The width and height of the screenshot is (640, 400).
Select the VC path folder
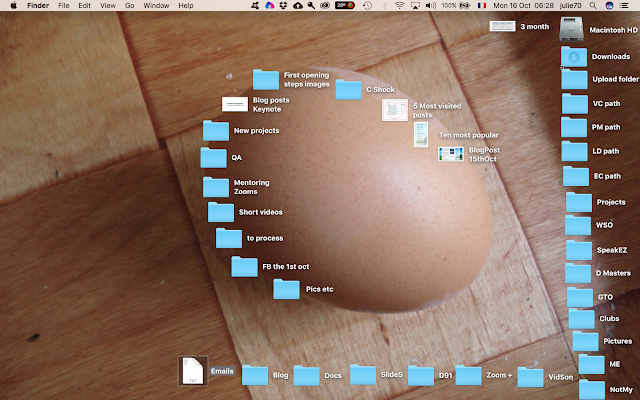coord(575,103)
